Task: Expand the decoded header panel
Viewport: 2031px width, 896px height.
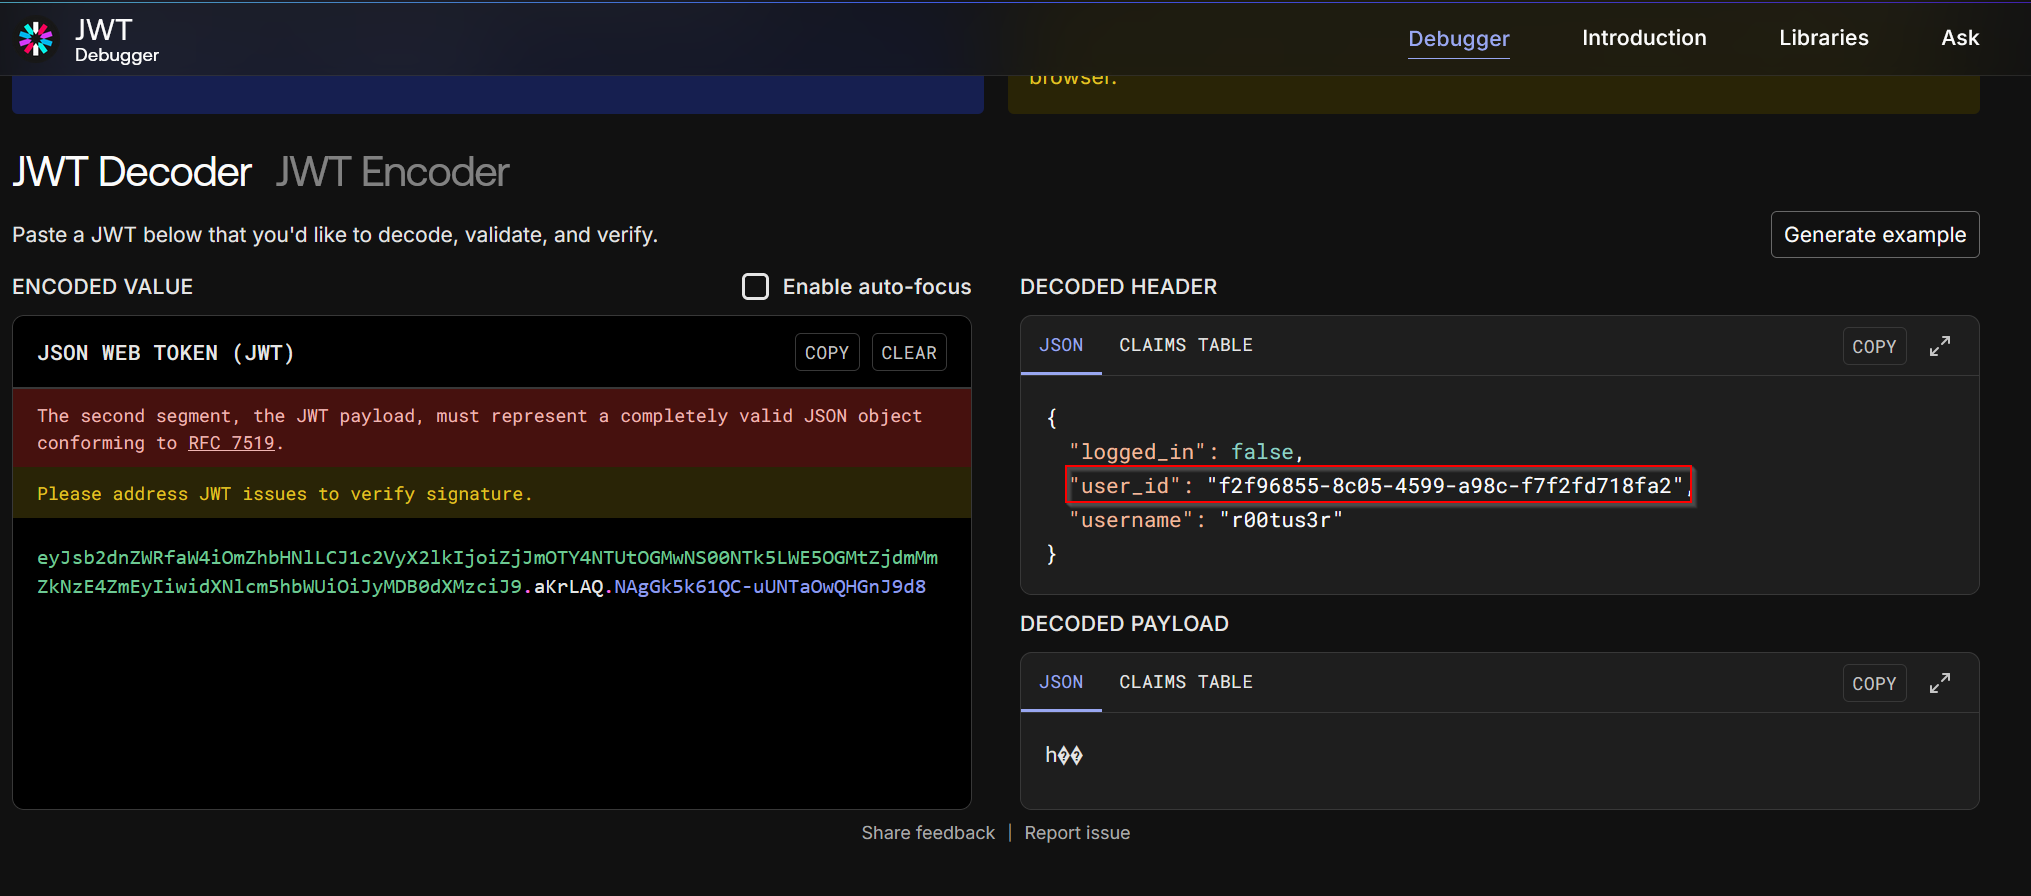Action: click(x=1939, y=346)
